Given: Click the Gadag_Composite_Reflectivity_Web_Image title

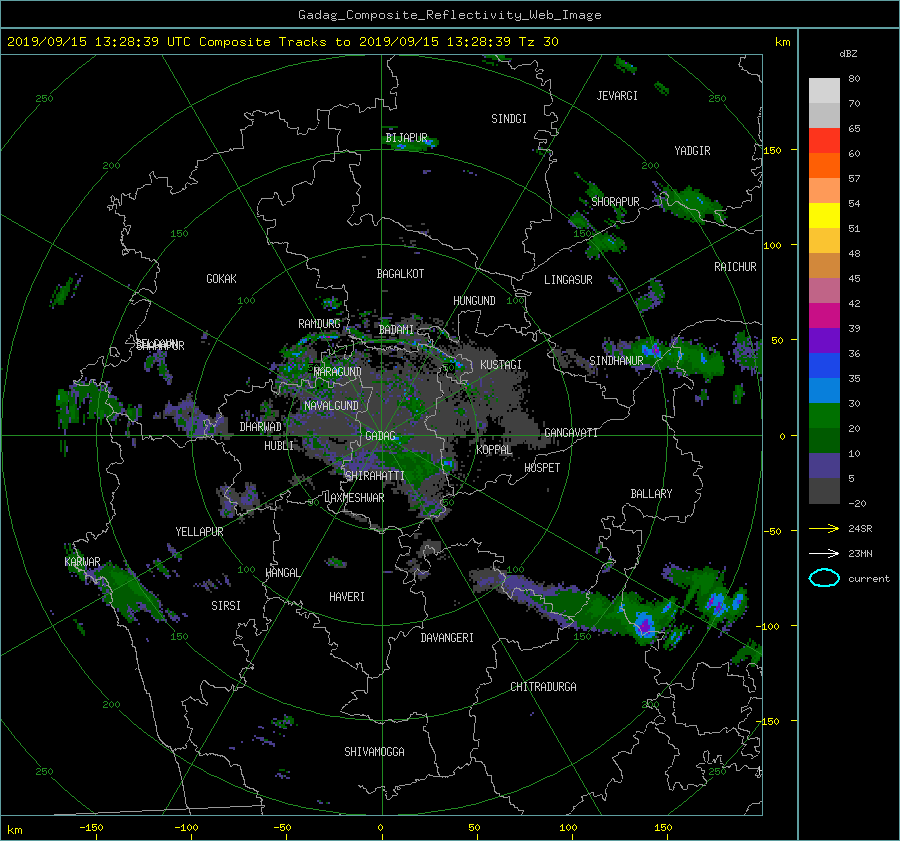Looking at the screenshot, I should (x=449, y=15).
